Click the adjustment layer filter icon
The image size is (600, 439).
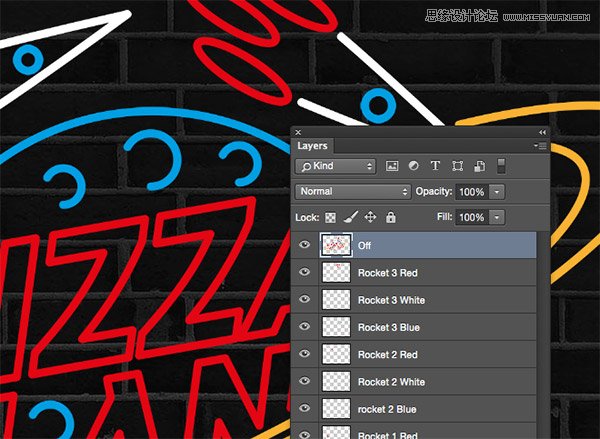(x=414, y=166)
